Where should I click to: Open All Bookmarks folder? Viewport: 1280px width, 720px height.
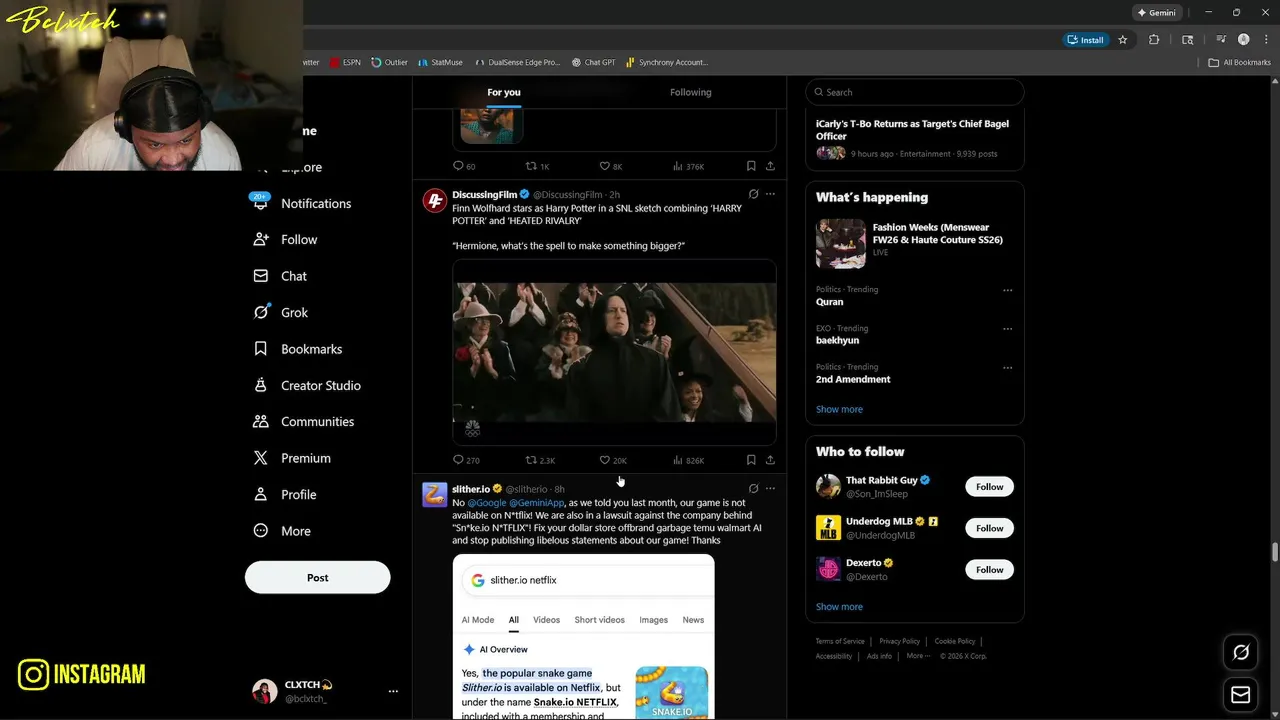(1240, 62)
